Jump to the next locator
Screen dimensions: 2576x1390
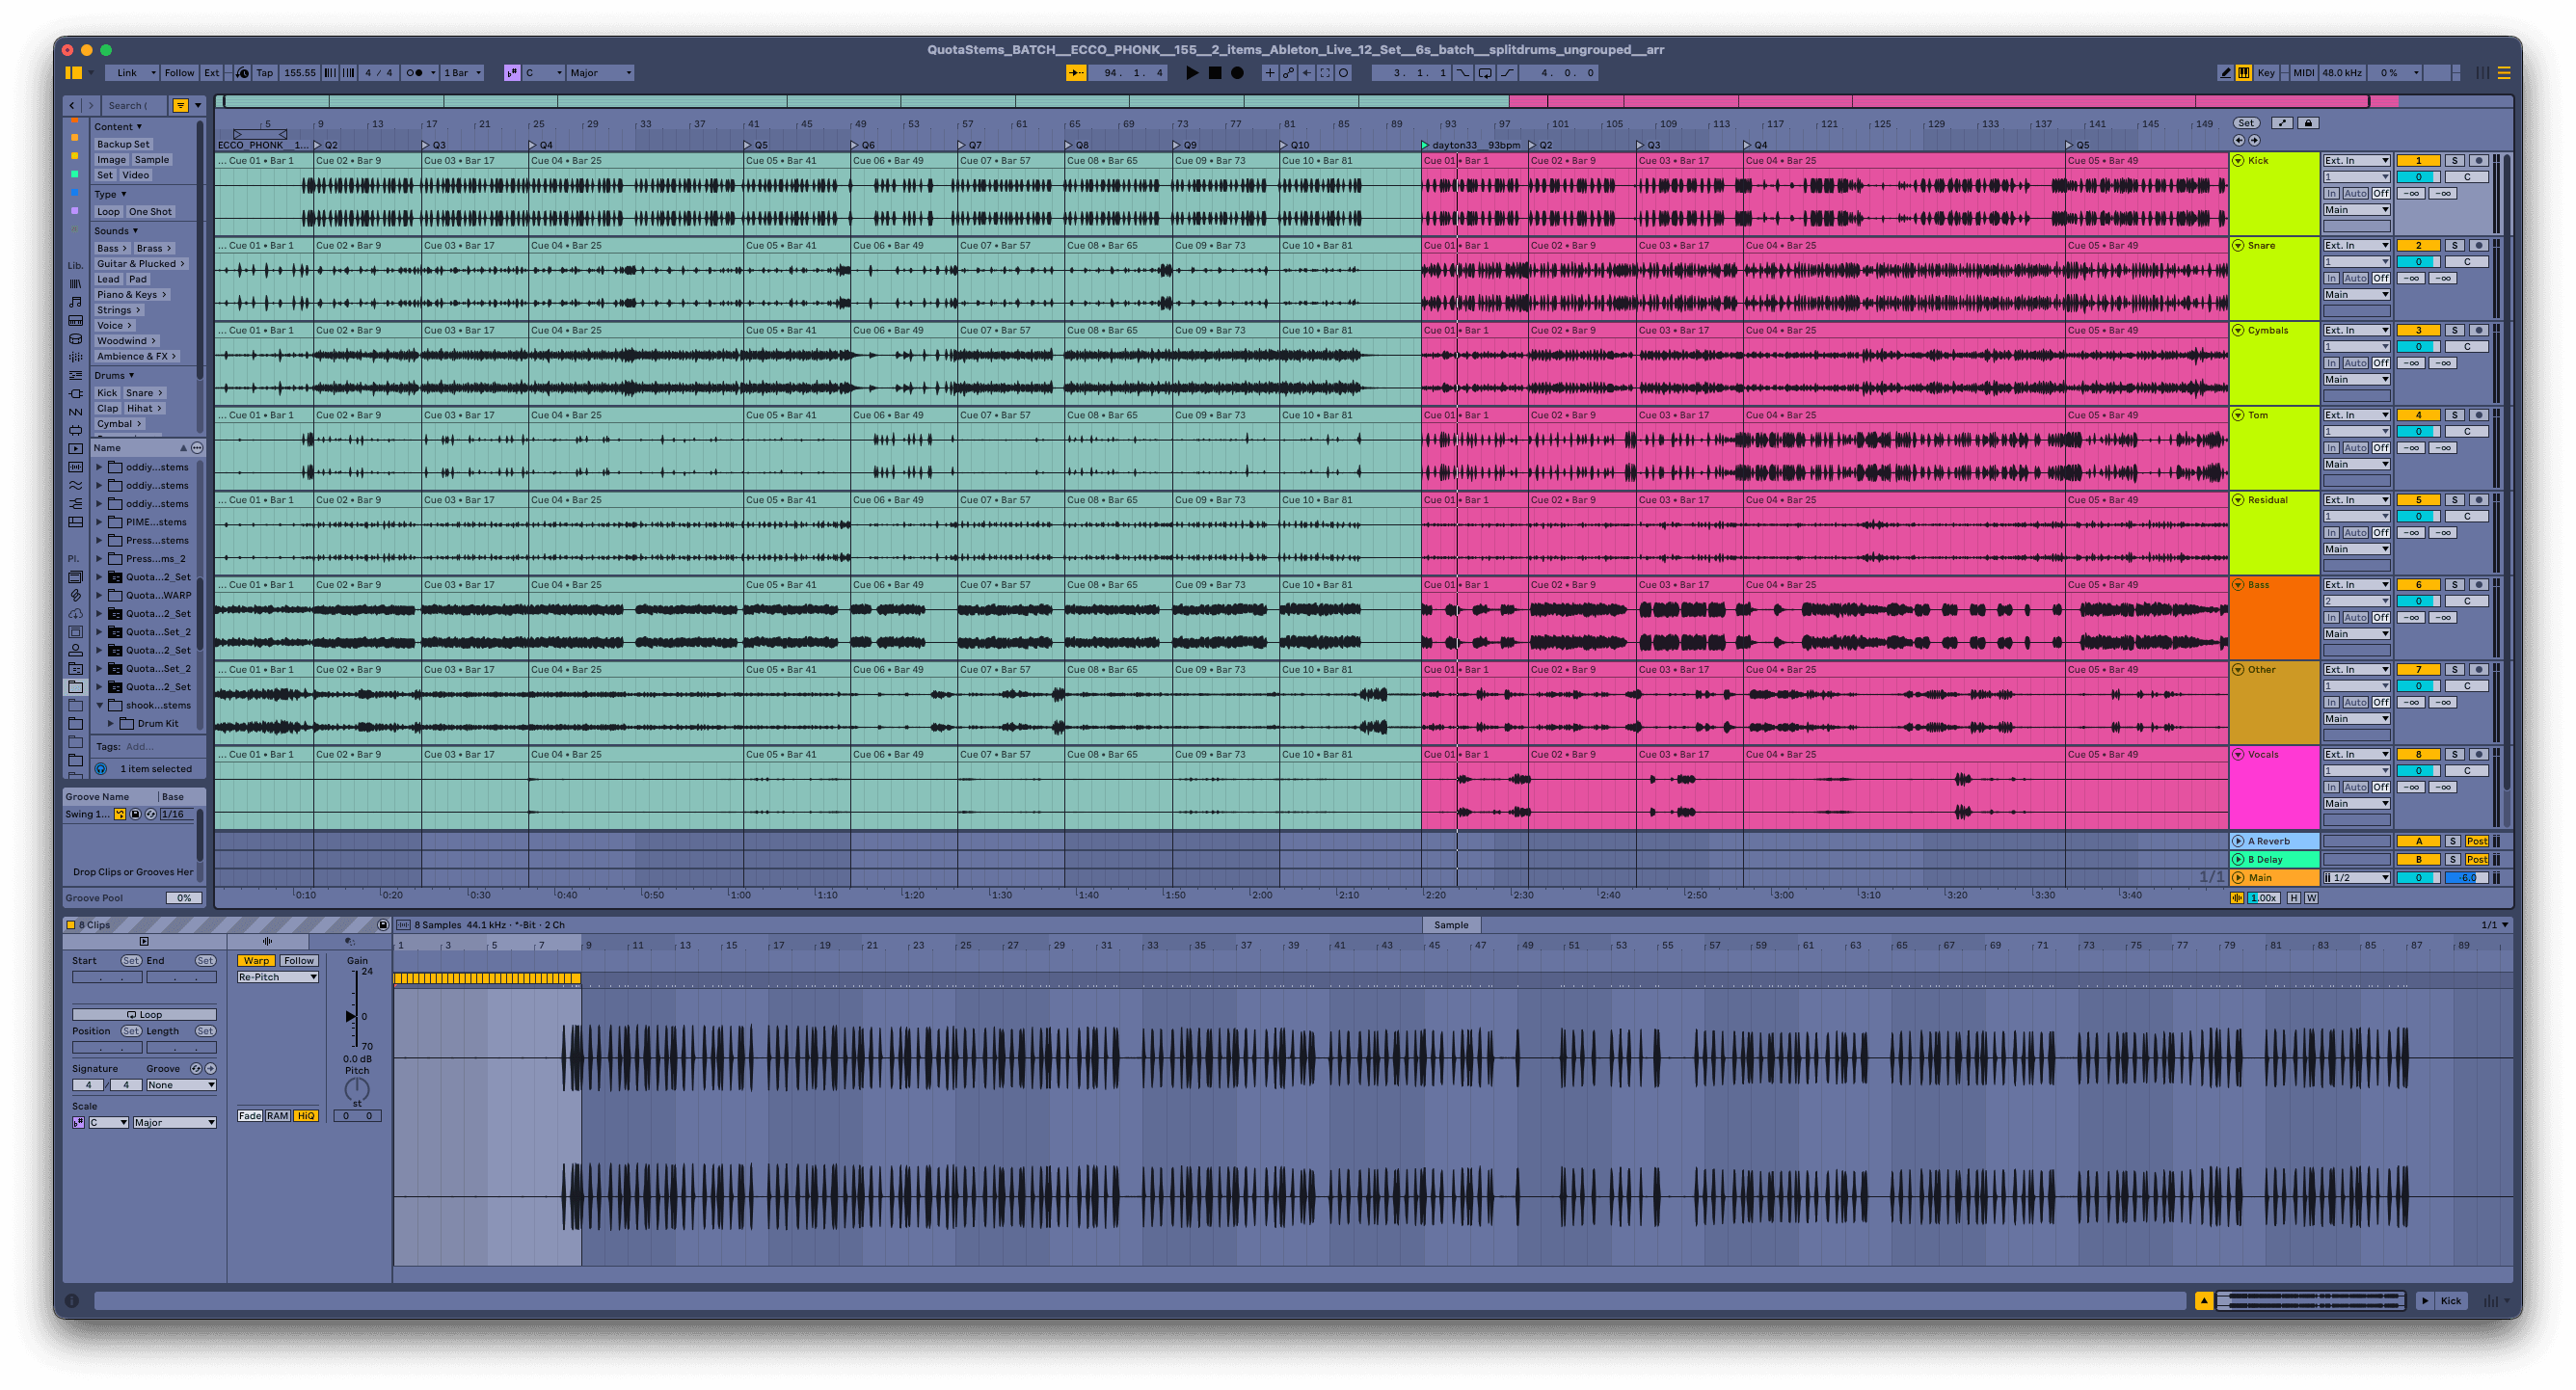pyautogui.click(x=2254, y=140)
